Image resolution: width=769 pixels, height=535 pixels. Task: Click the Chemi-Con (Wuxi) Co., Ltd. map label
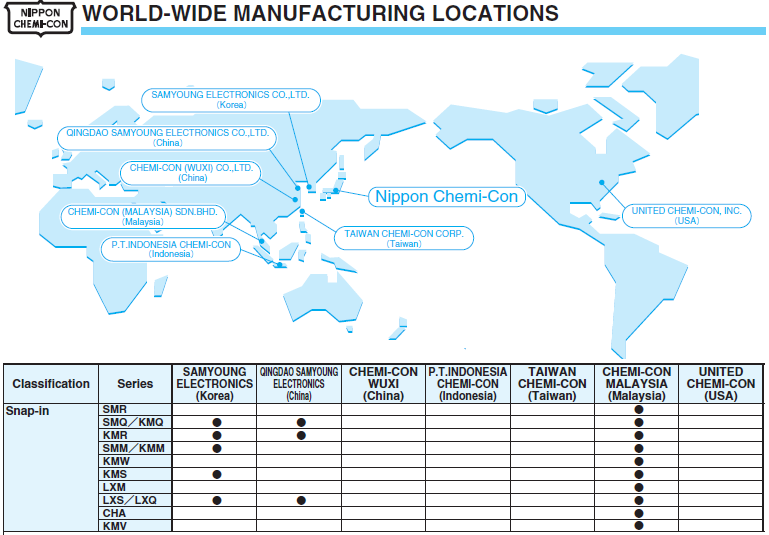[x=192, y=173]
